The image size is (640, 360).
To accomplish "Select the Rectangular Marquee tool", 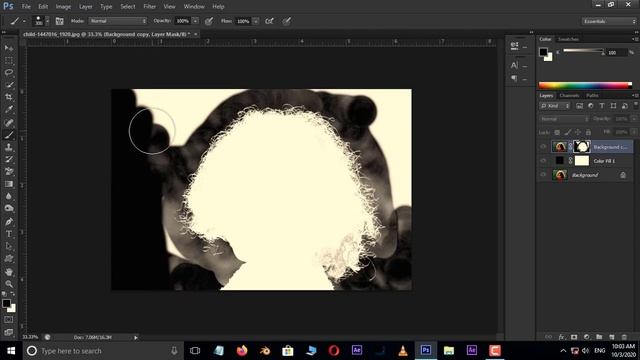I will [x=9, y=60].
